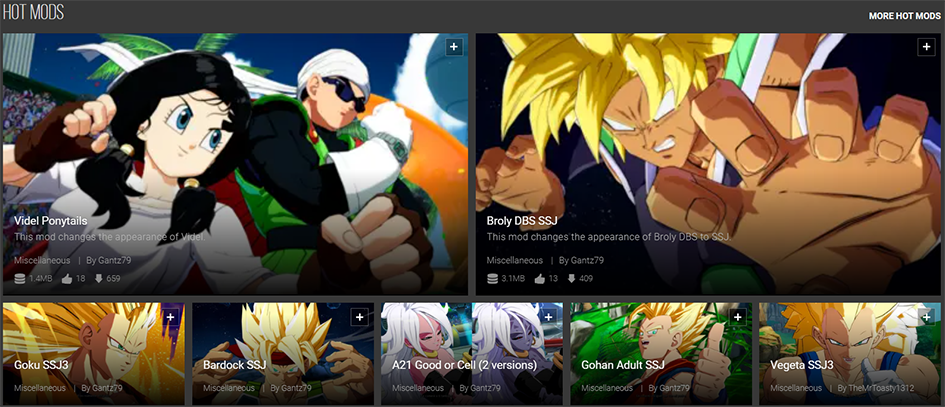Click the thumbs-up icon on Videl Ponytails
The width and height of the screenshot is (945, 407).
[66, 279]
